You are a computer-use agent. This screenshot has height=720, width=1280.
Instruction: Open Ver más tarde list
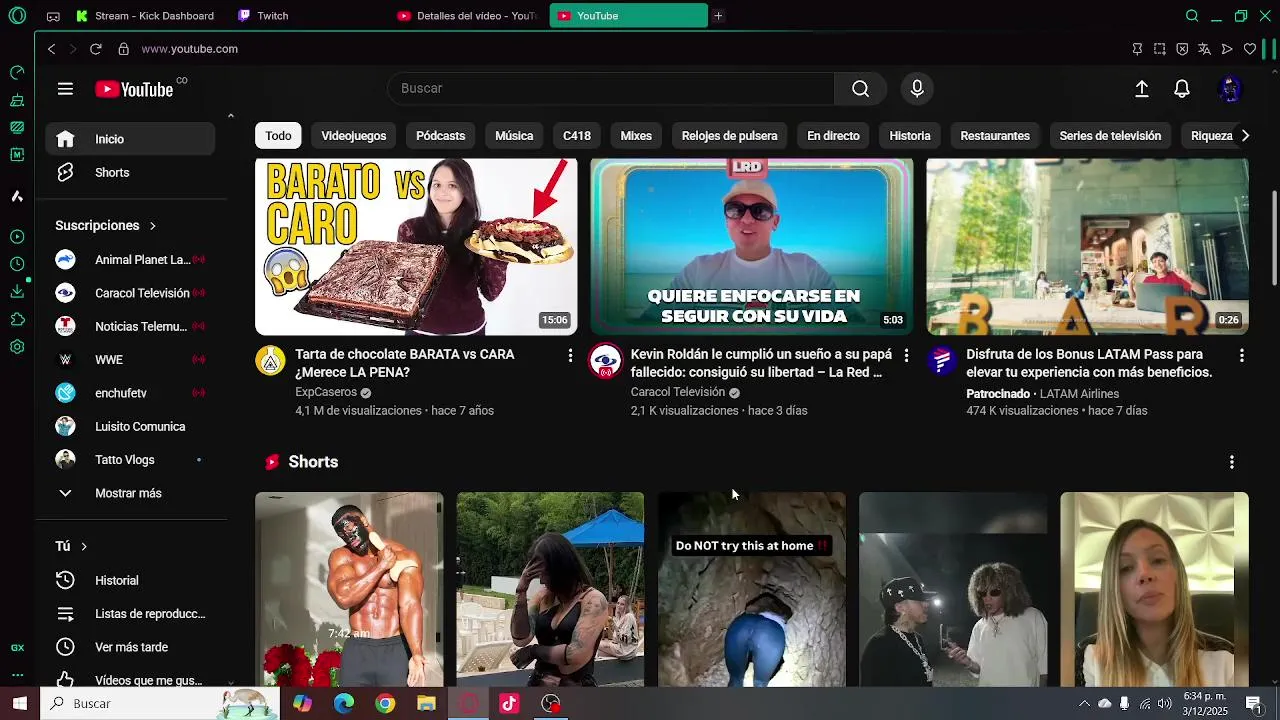point(130,647)
